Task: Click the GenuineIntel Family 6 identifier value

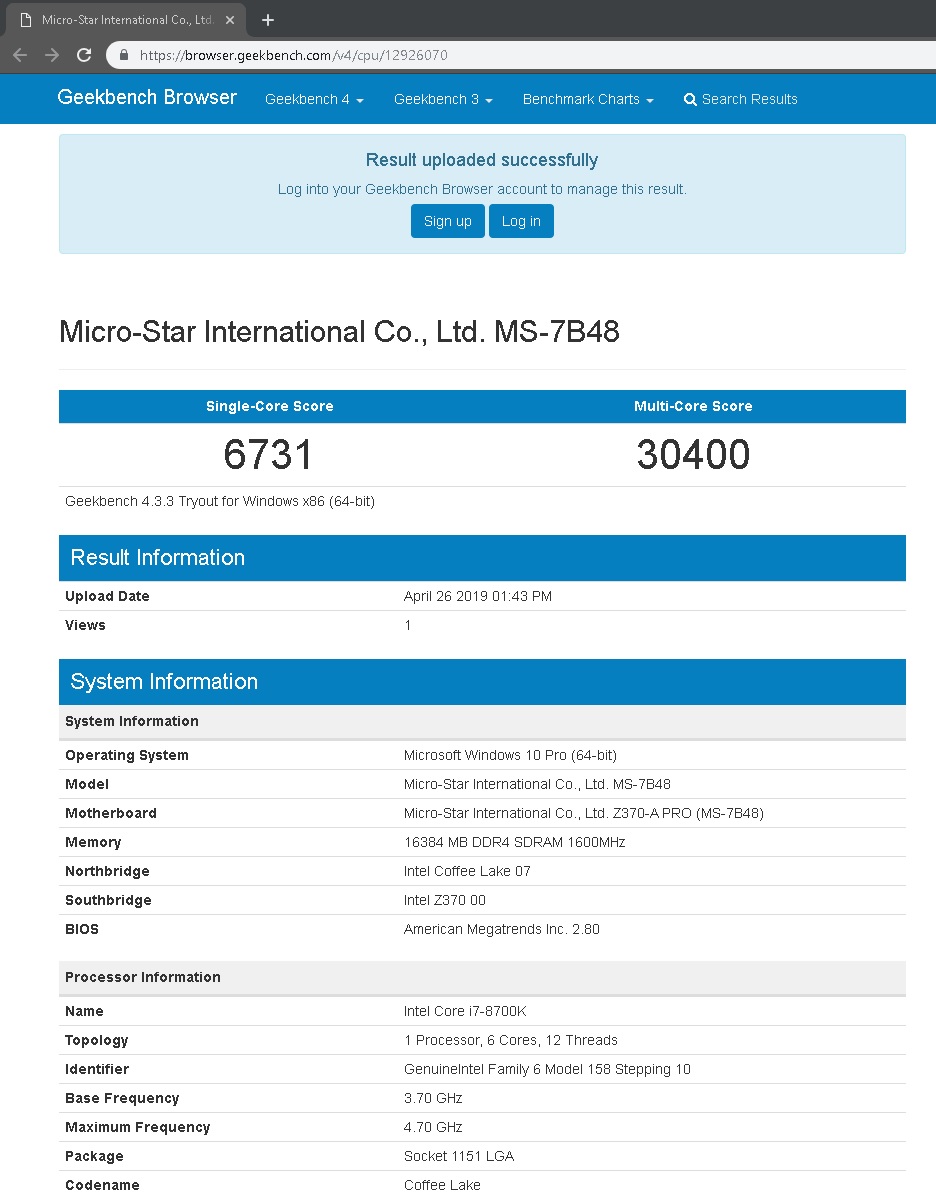Action: pos(547,1069)
